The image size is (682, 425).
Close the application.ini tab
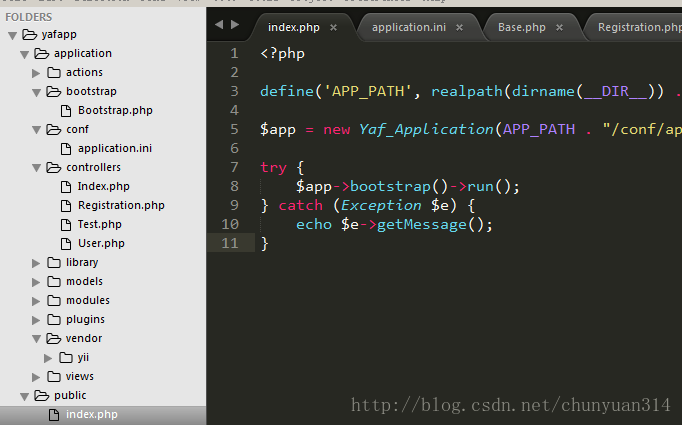click(x=459, y=28)
